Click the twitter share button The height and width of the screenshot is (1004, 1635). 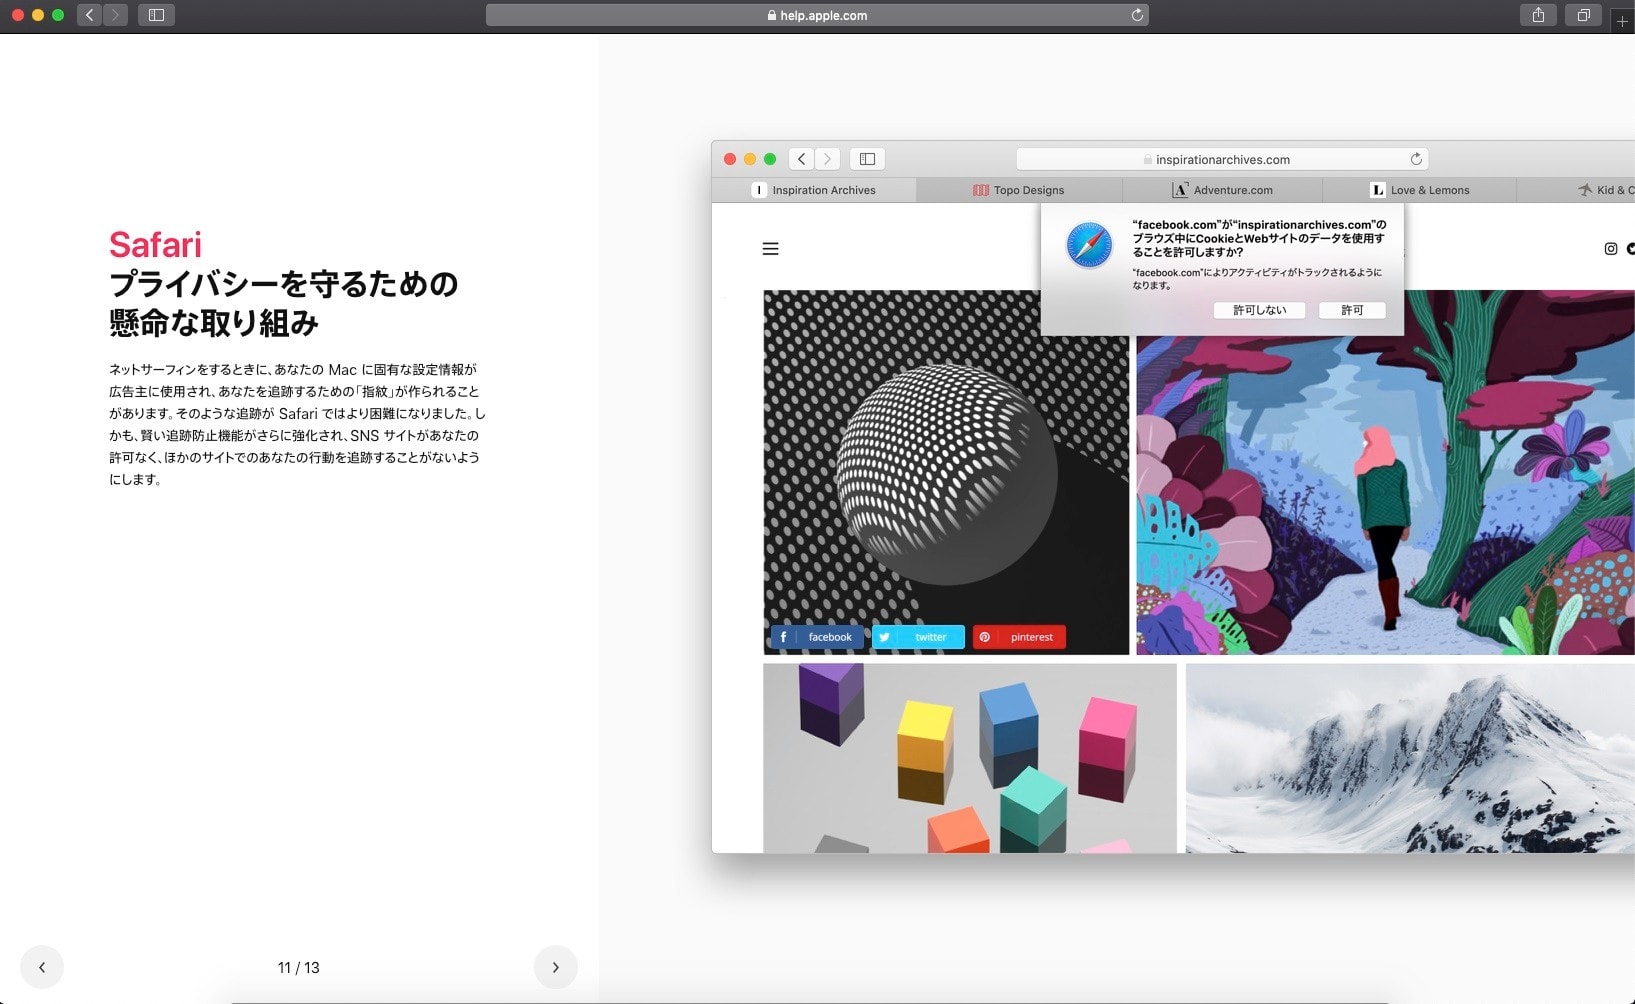(x=918, y=637)
